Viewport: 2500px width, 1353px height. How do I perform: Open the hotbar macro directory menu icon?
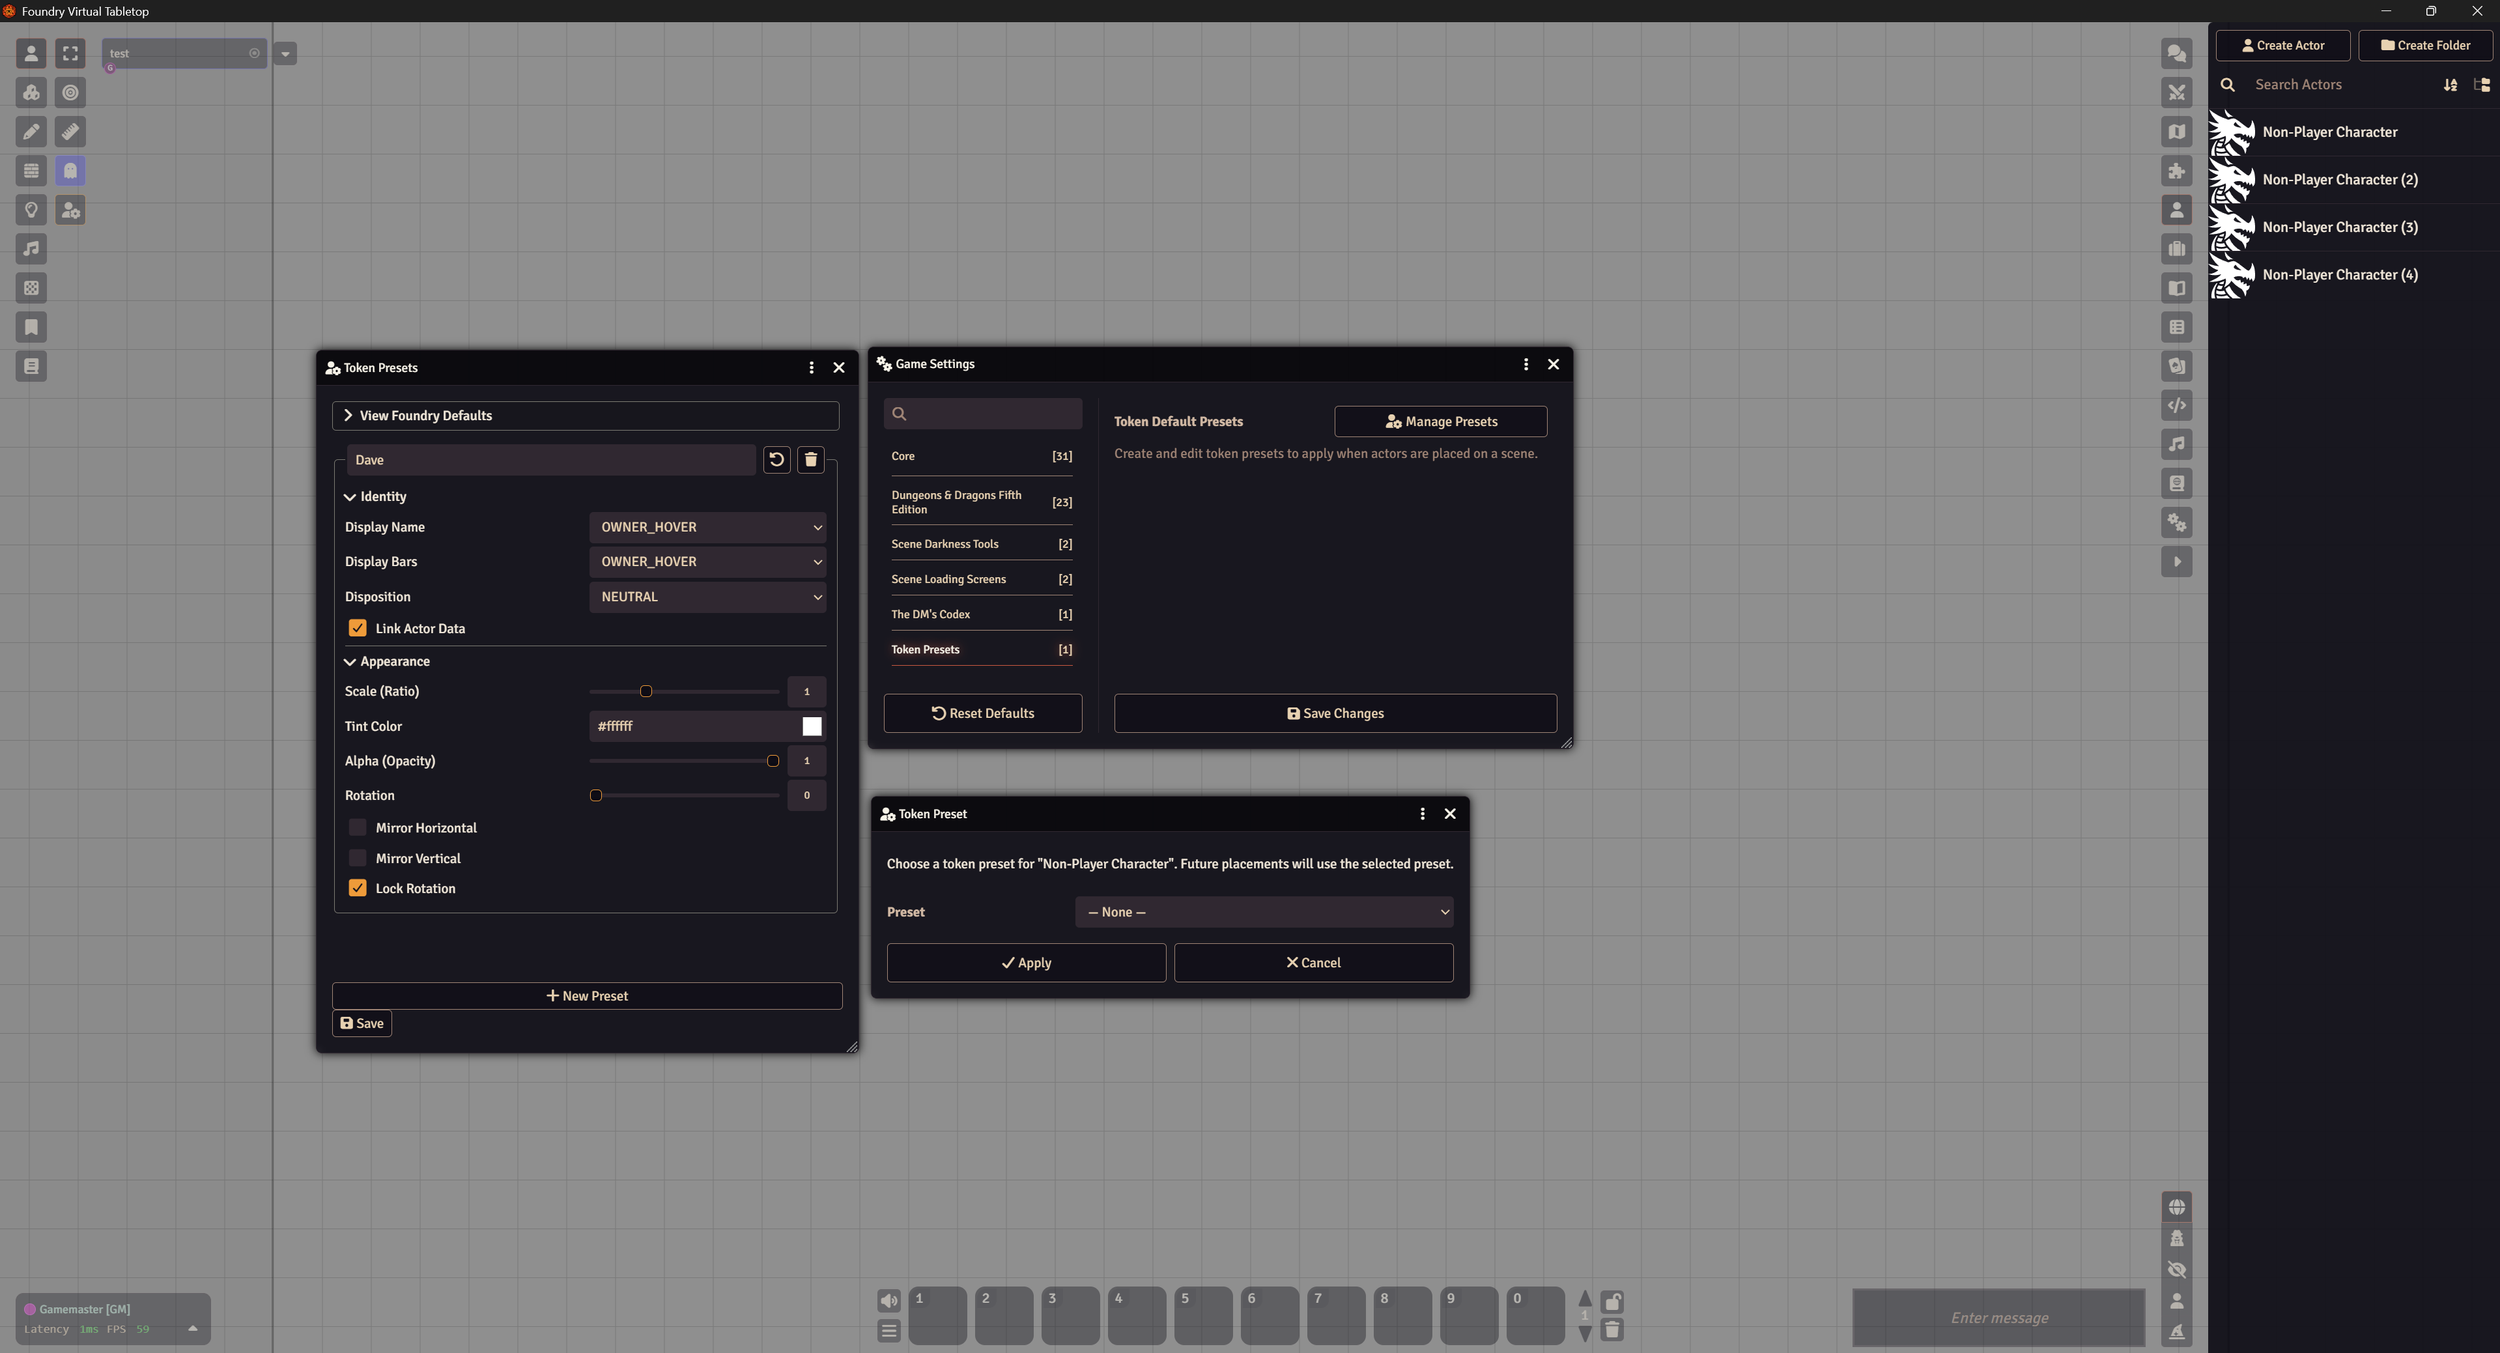coord(888,1331)
